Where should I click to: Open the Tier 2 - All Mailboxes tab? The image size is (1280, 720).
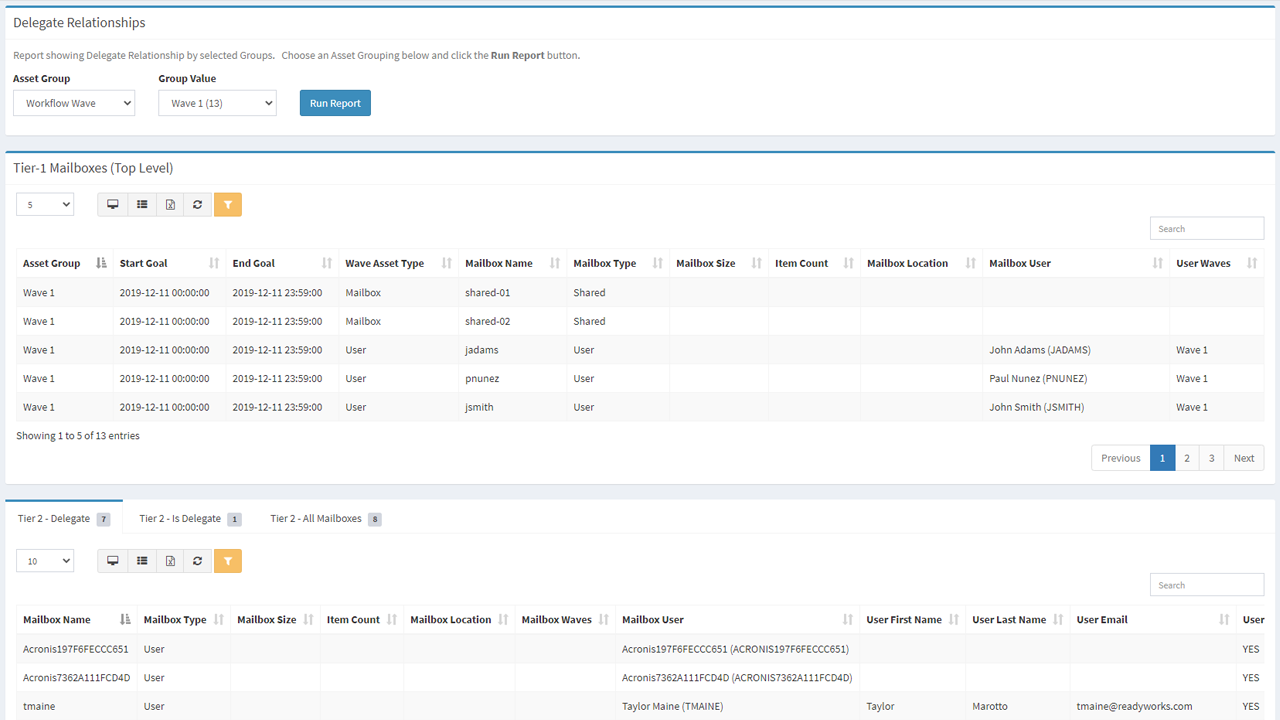pyautogui.click(x=318, y=518)
